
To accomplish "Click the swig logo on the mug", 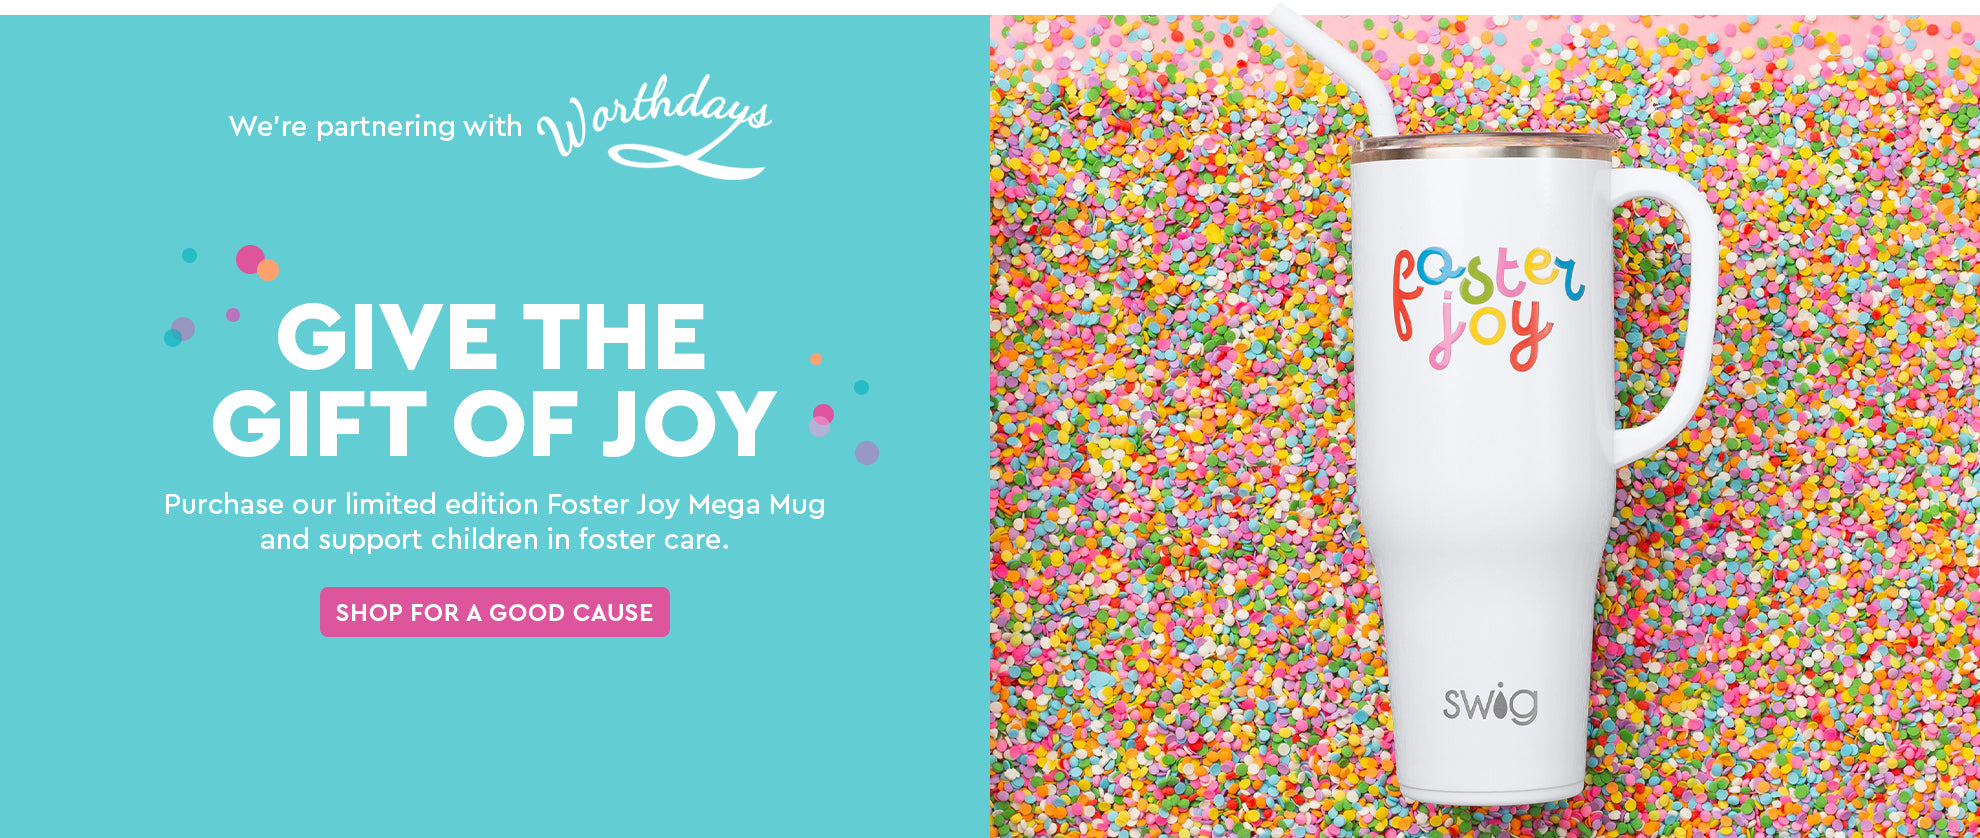I will (1490, 703).
